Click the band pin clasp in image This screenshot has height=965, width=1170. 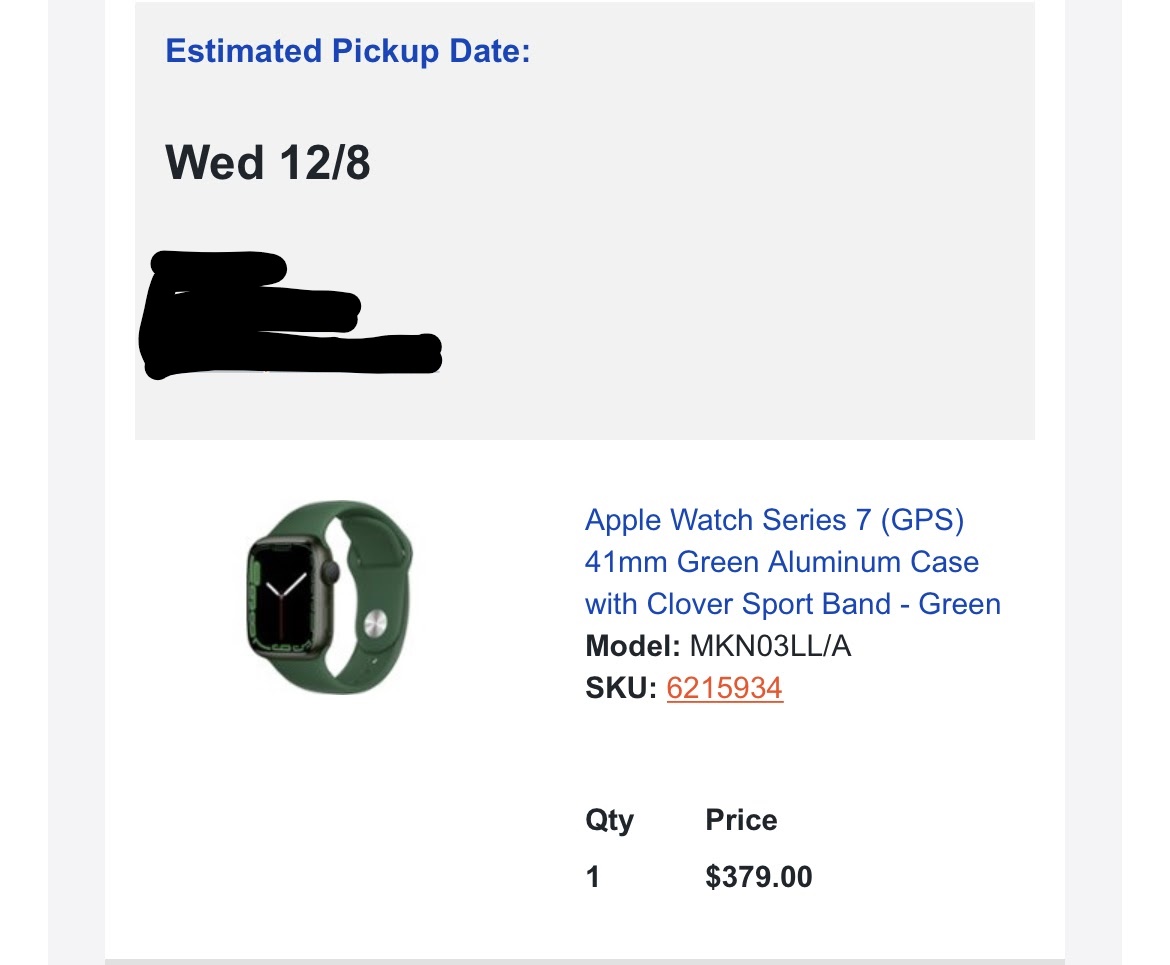(376, 625)
